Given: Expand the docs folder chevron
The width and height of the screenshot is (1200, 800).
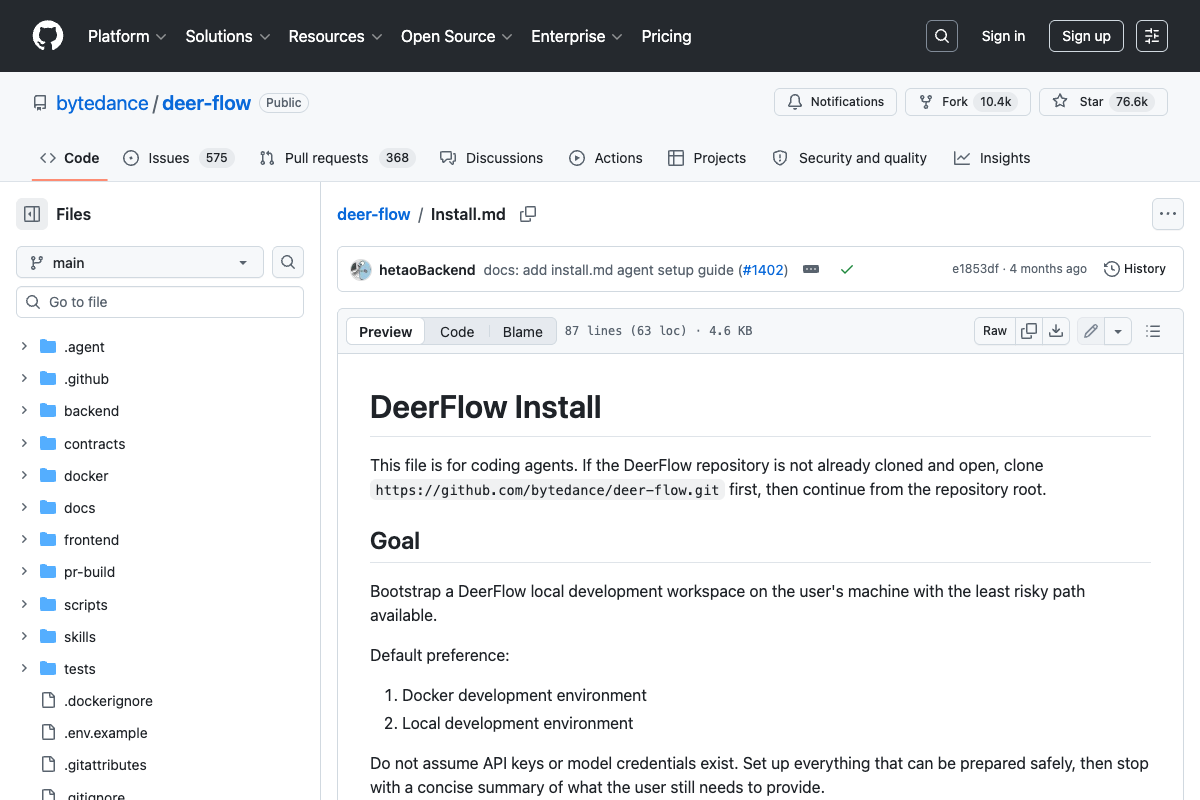Looking at the screenshot, I should pos(24,508).
